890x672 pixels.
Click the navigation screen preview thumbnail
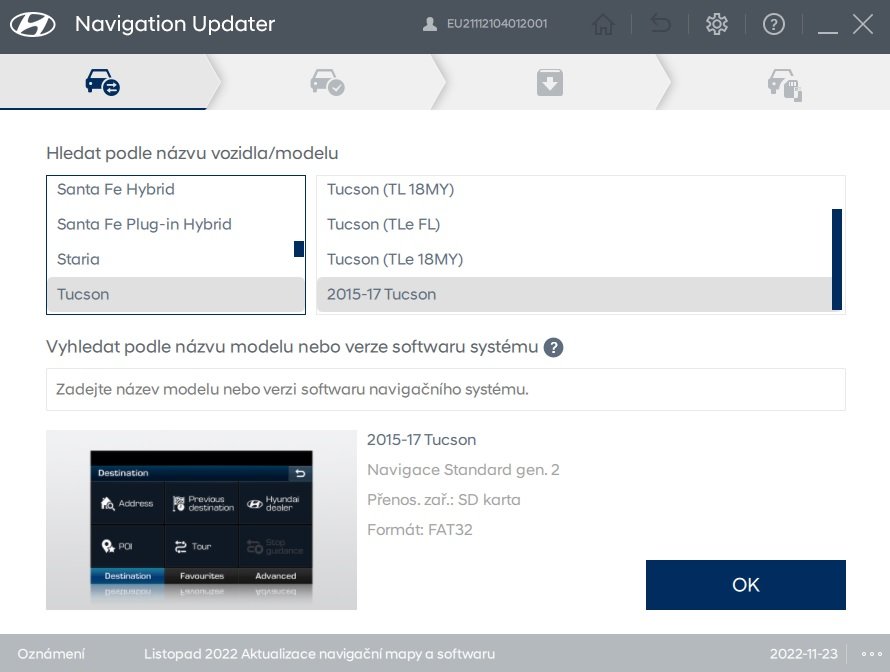click(201, 520)
